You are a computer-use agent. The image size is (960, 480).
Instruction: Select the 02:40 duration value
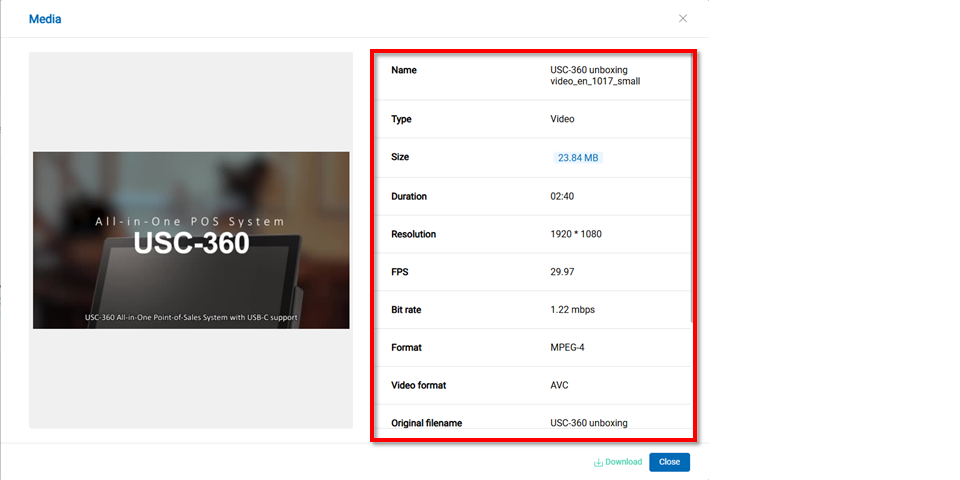pos(562,197)
